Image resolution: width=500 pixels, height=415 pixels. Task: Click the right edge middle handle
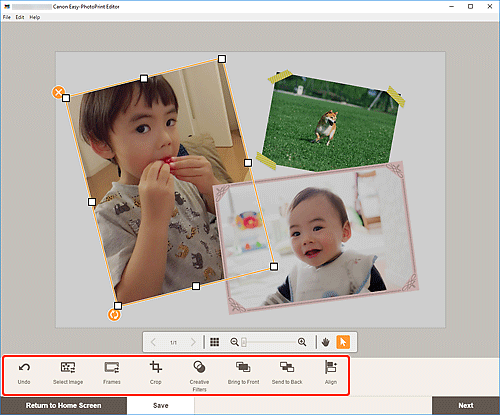point(248,163)
